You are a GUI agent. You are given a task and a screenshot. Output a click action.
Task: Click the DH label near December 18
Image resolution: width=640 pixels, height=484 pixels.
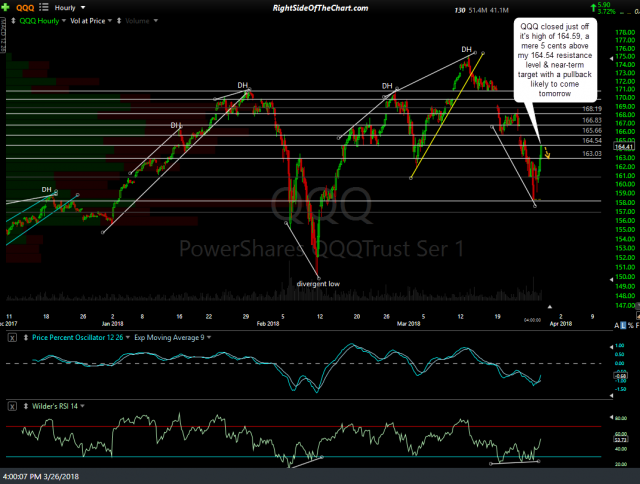click(47, 189)
